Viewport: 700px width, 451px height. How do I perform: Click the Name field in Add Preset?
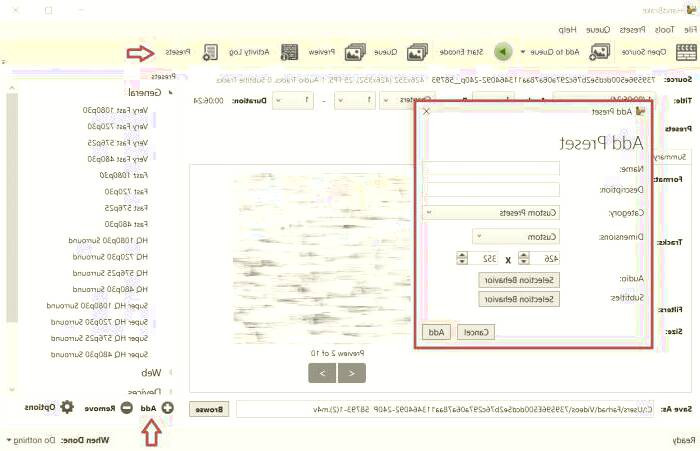pos(504,168)
